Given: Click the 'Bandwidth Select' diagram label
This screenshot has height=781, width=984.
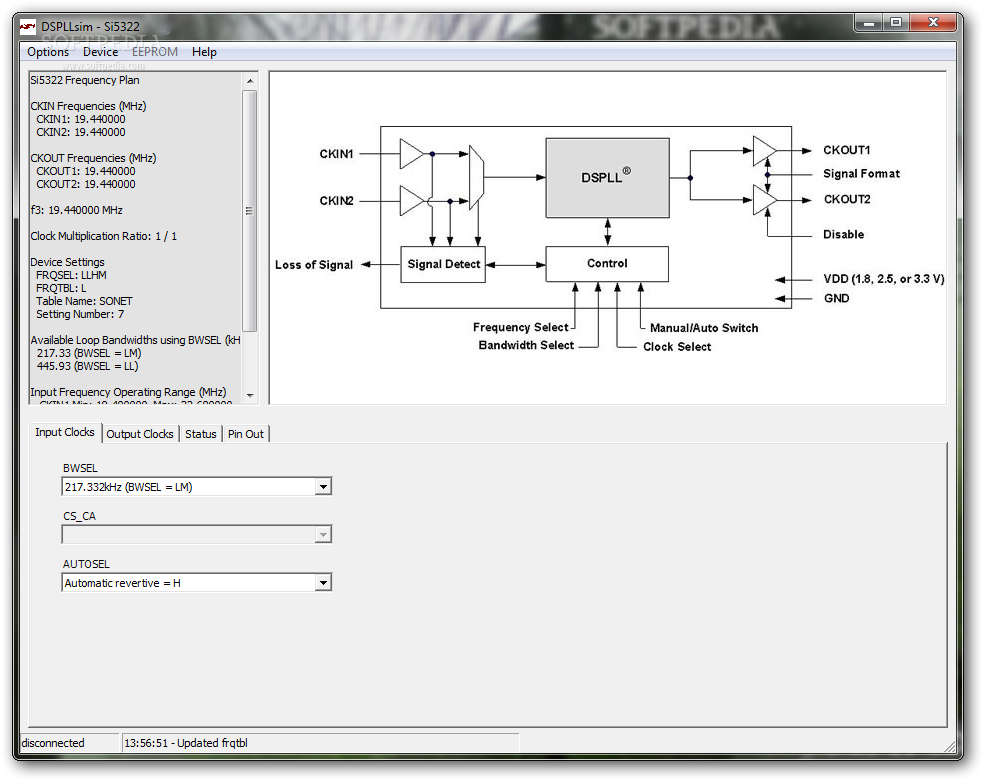Looking at the screenshot, I should [x=526, y=346].
